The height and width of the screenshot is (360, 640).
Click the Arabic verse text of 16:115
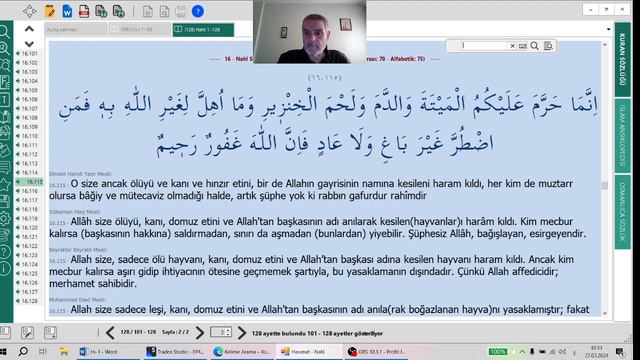coord(328,124)
